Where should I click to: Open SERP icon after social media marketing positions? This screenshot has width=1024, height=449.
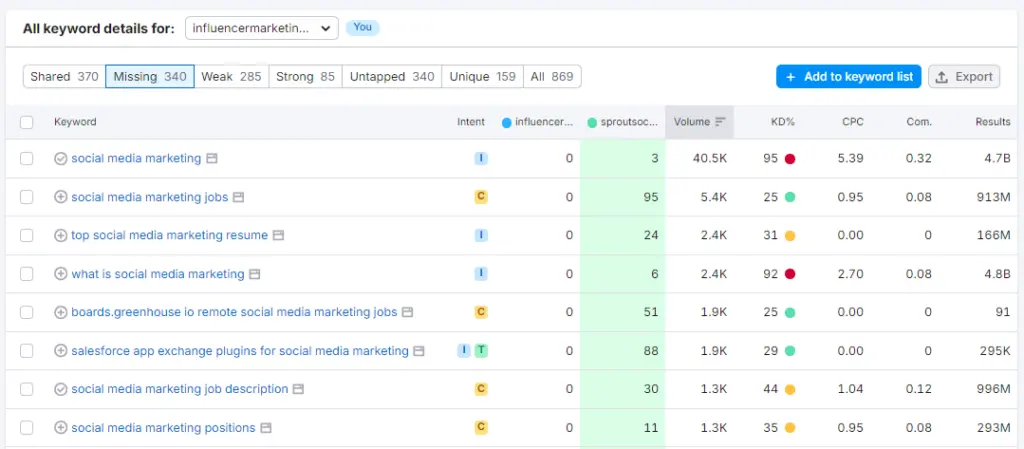pos(266,428)
